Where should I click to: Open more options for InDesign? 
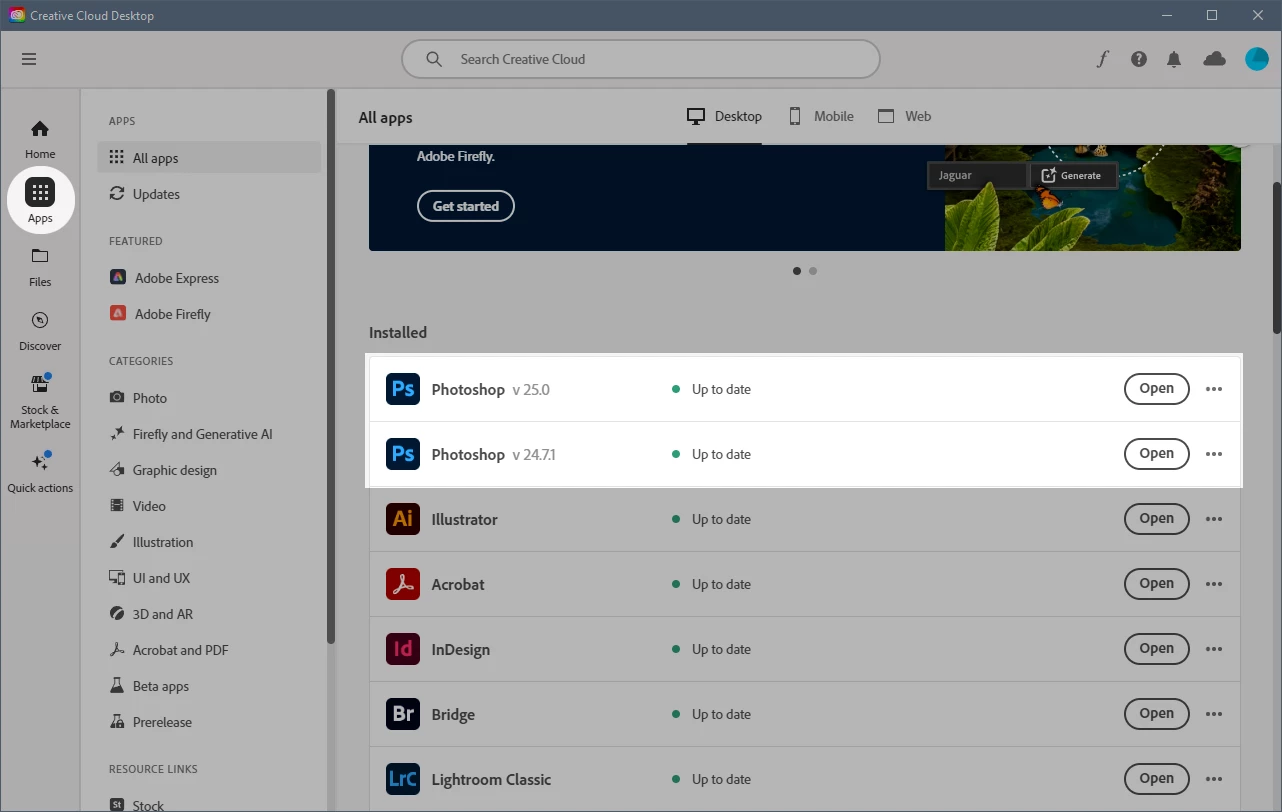[x=1214, y=649]
